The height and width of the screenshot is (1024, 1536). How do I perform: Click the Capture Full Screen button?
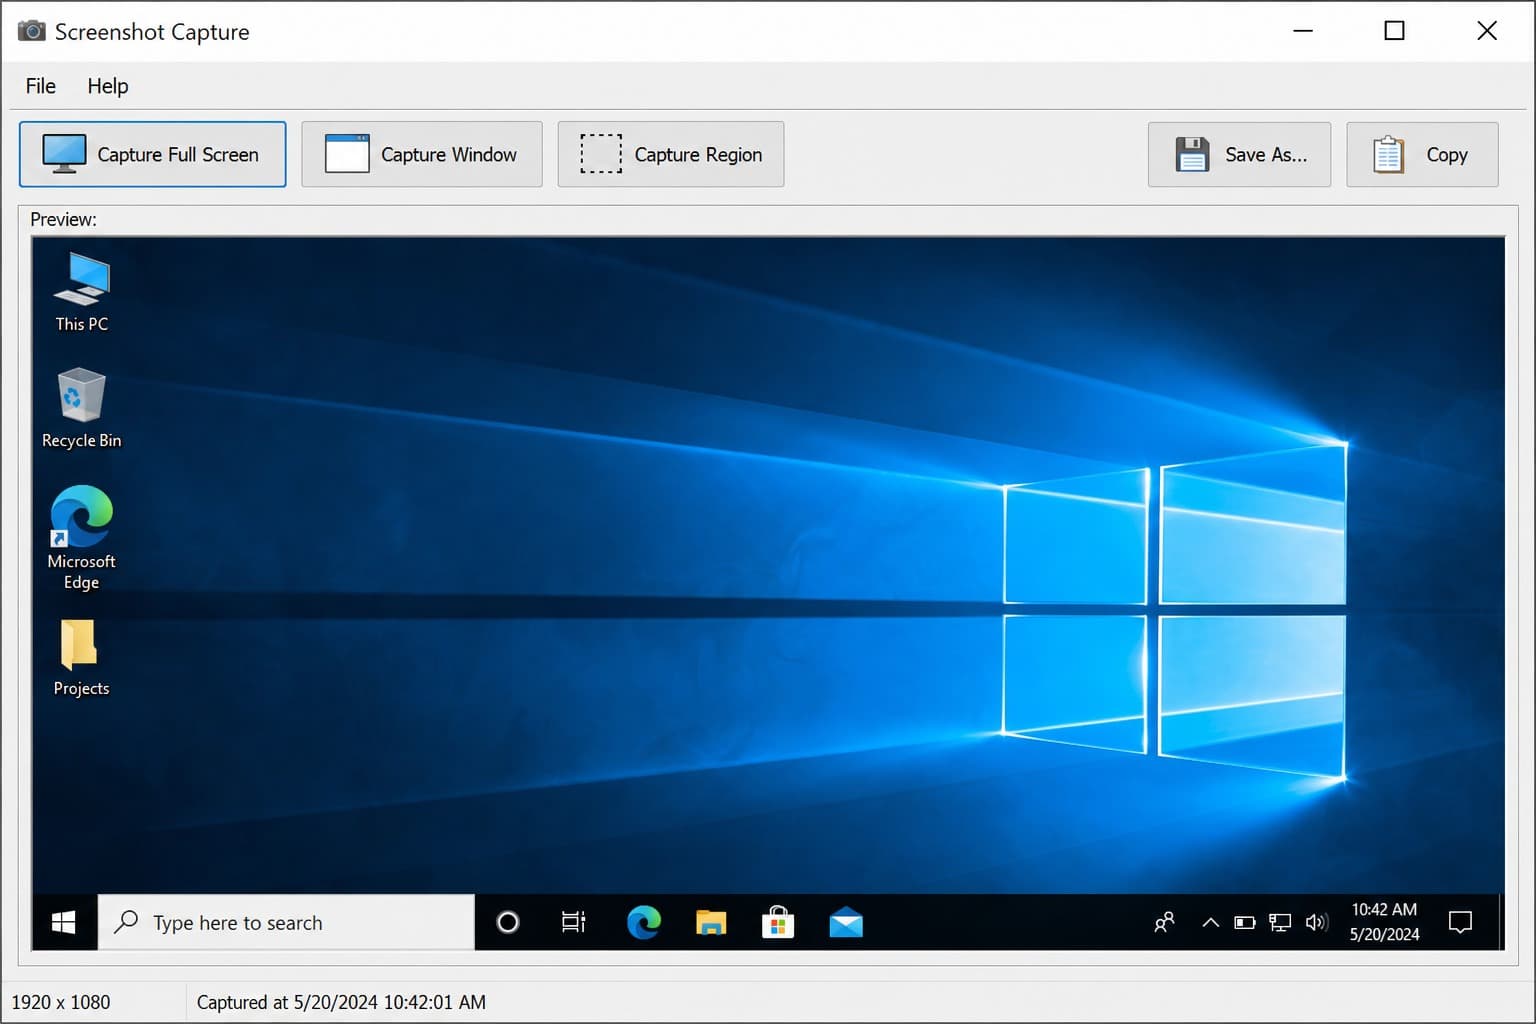[x=153, y=154]
